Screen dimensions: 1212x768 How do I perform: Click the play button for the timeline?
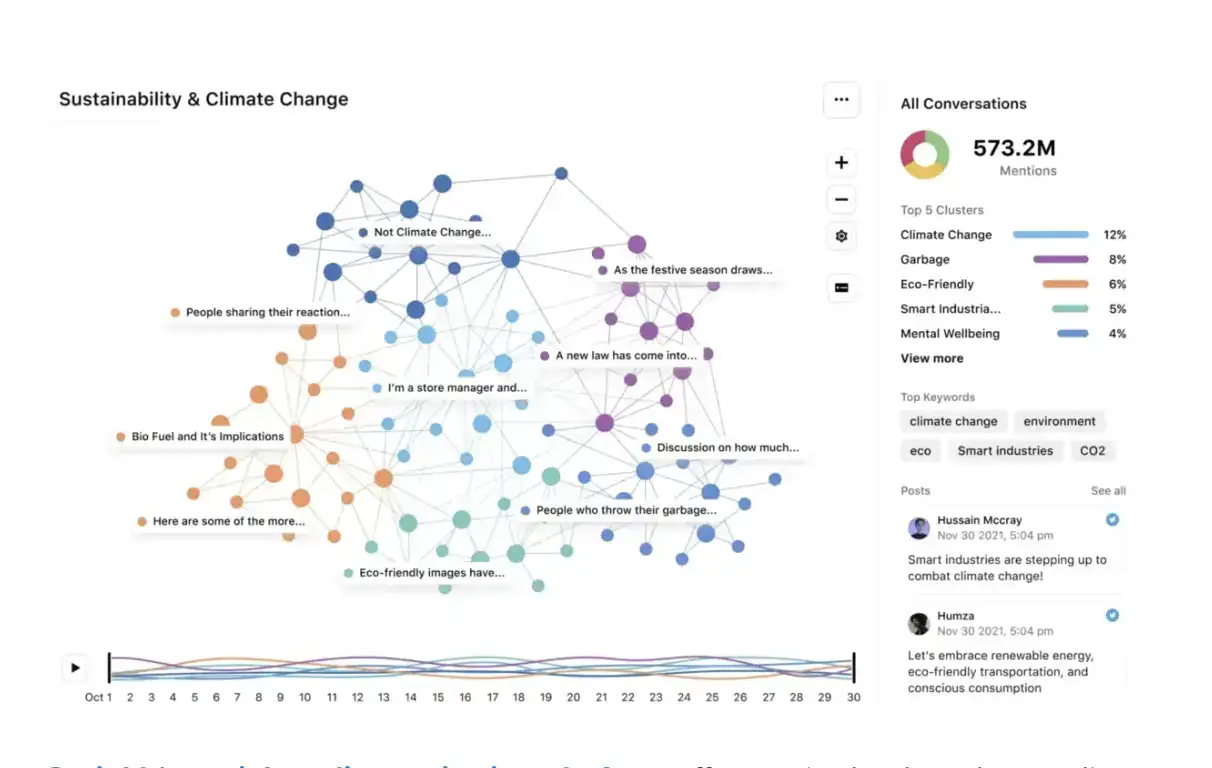(75, 668)
